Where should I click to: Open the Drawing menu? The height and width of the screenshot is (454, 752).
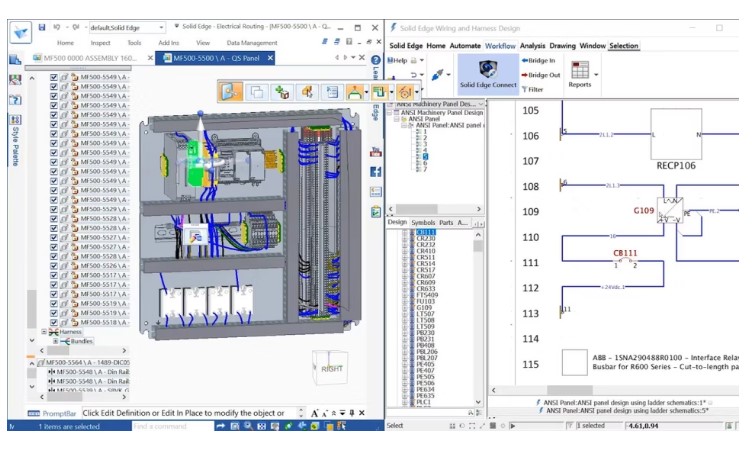[x=562, y=46]
